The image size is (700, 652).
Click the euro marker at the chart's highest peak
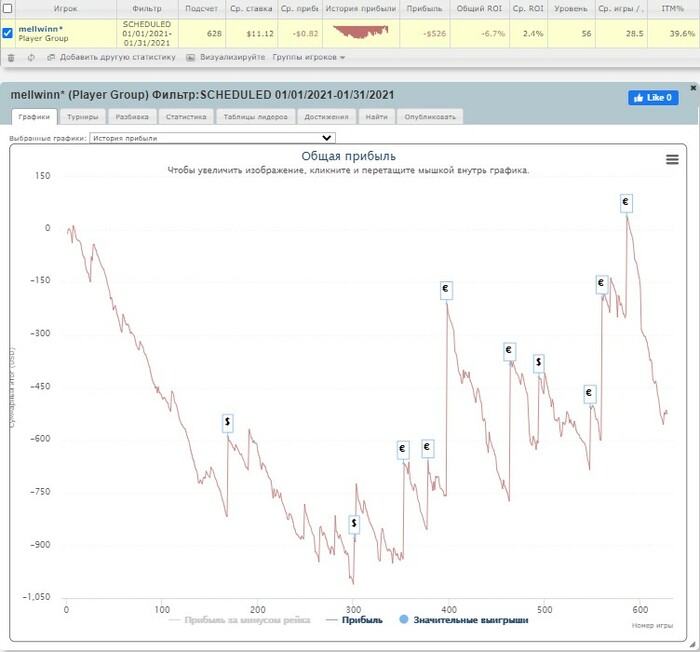click(626, 203)
